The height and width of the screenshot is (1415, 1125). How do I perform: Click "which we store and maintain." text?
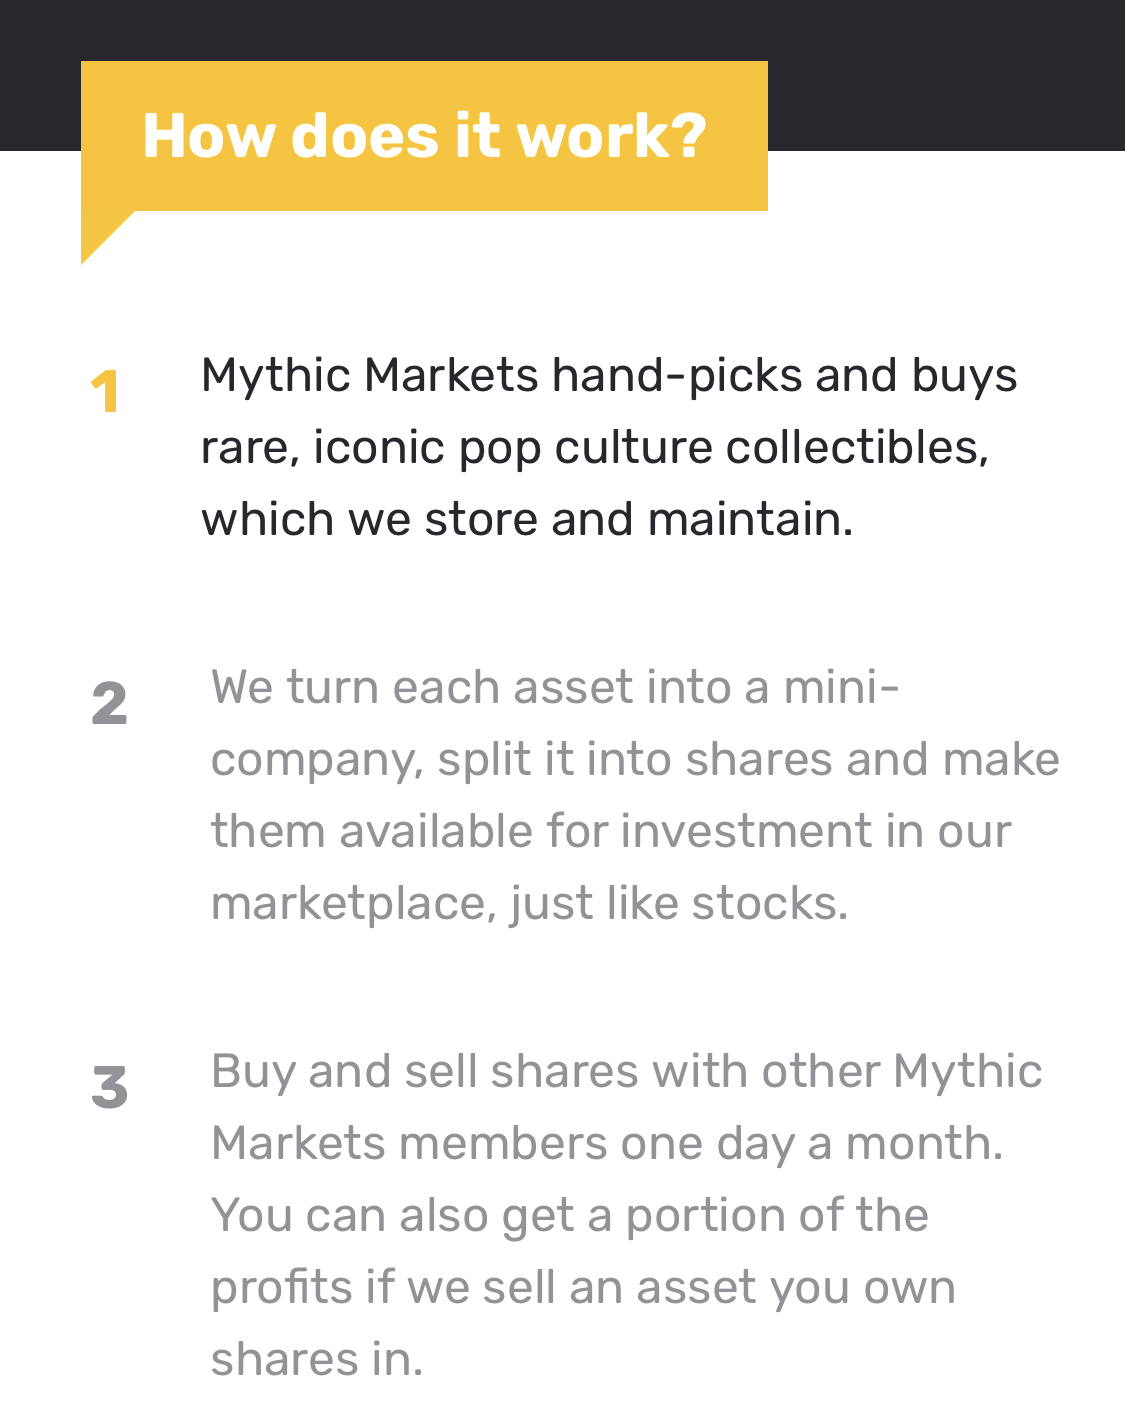click(x=527, y=519)
